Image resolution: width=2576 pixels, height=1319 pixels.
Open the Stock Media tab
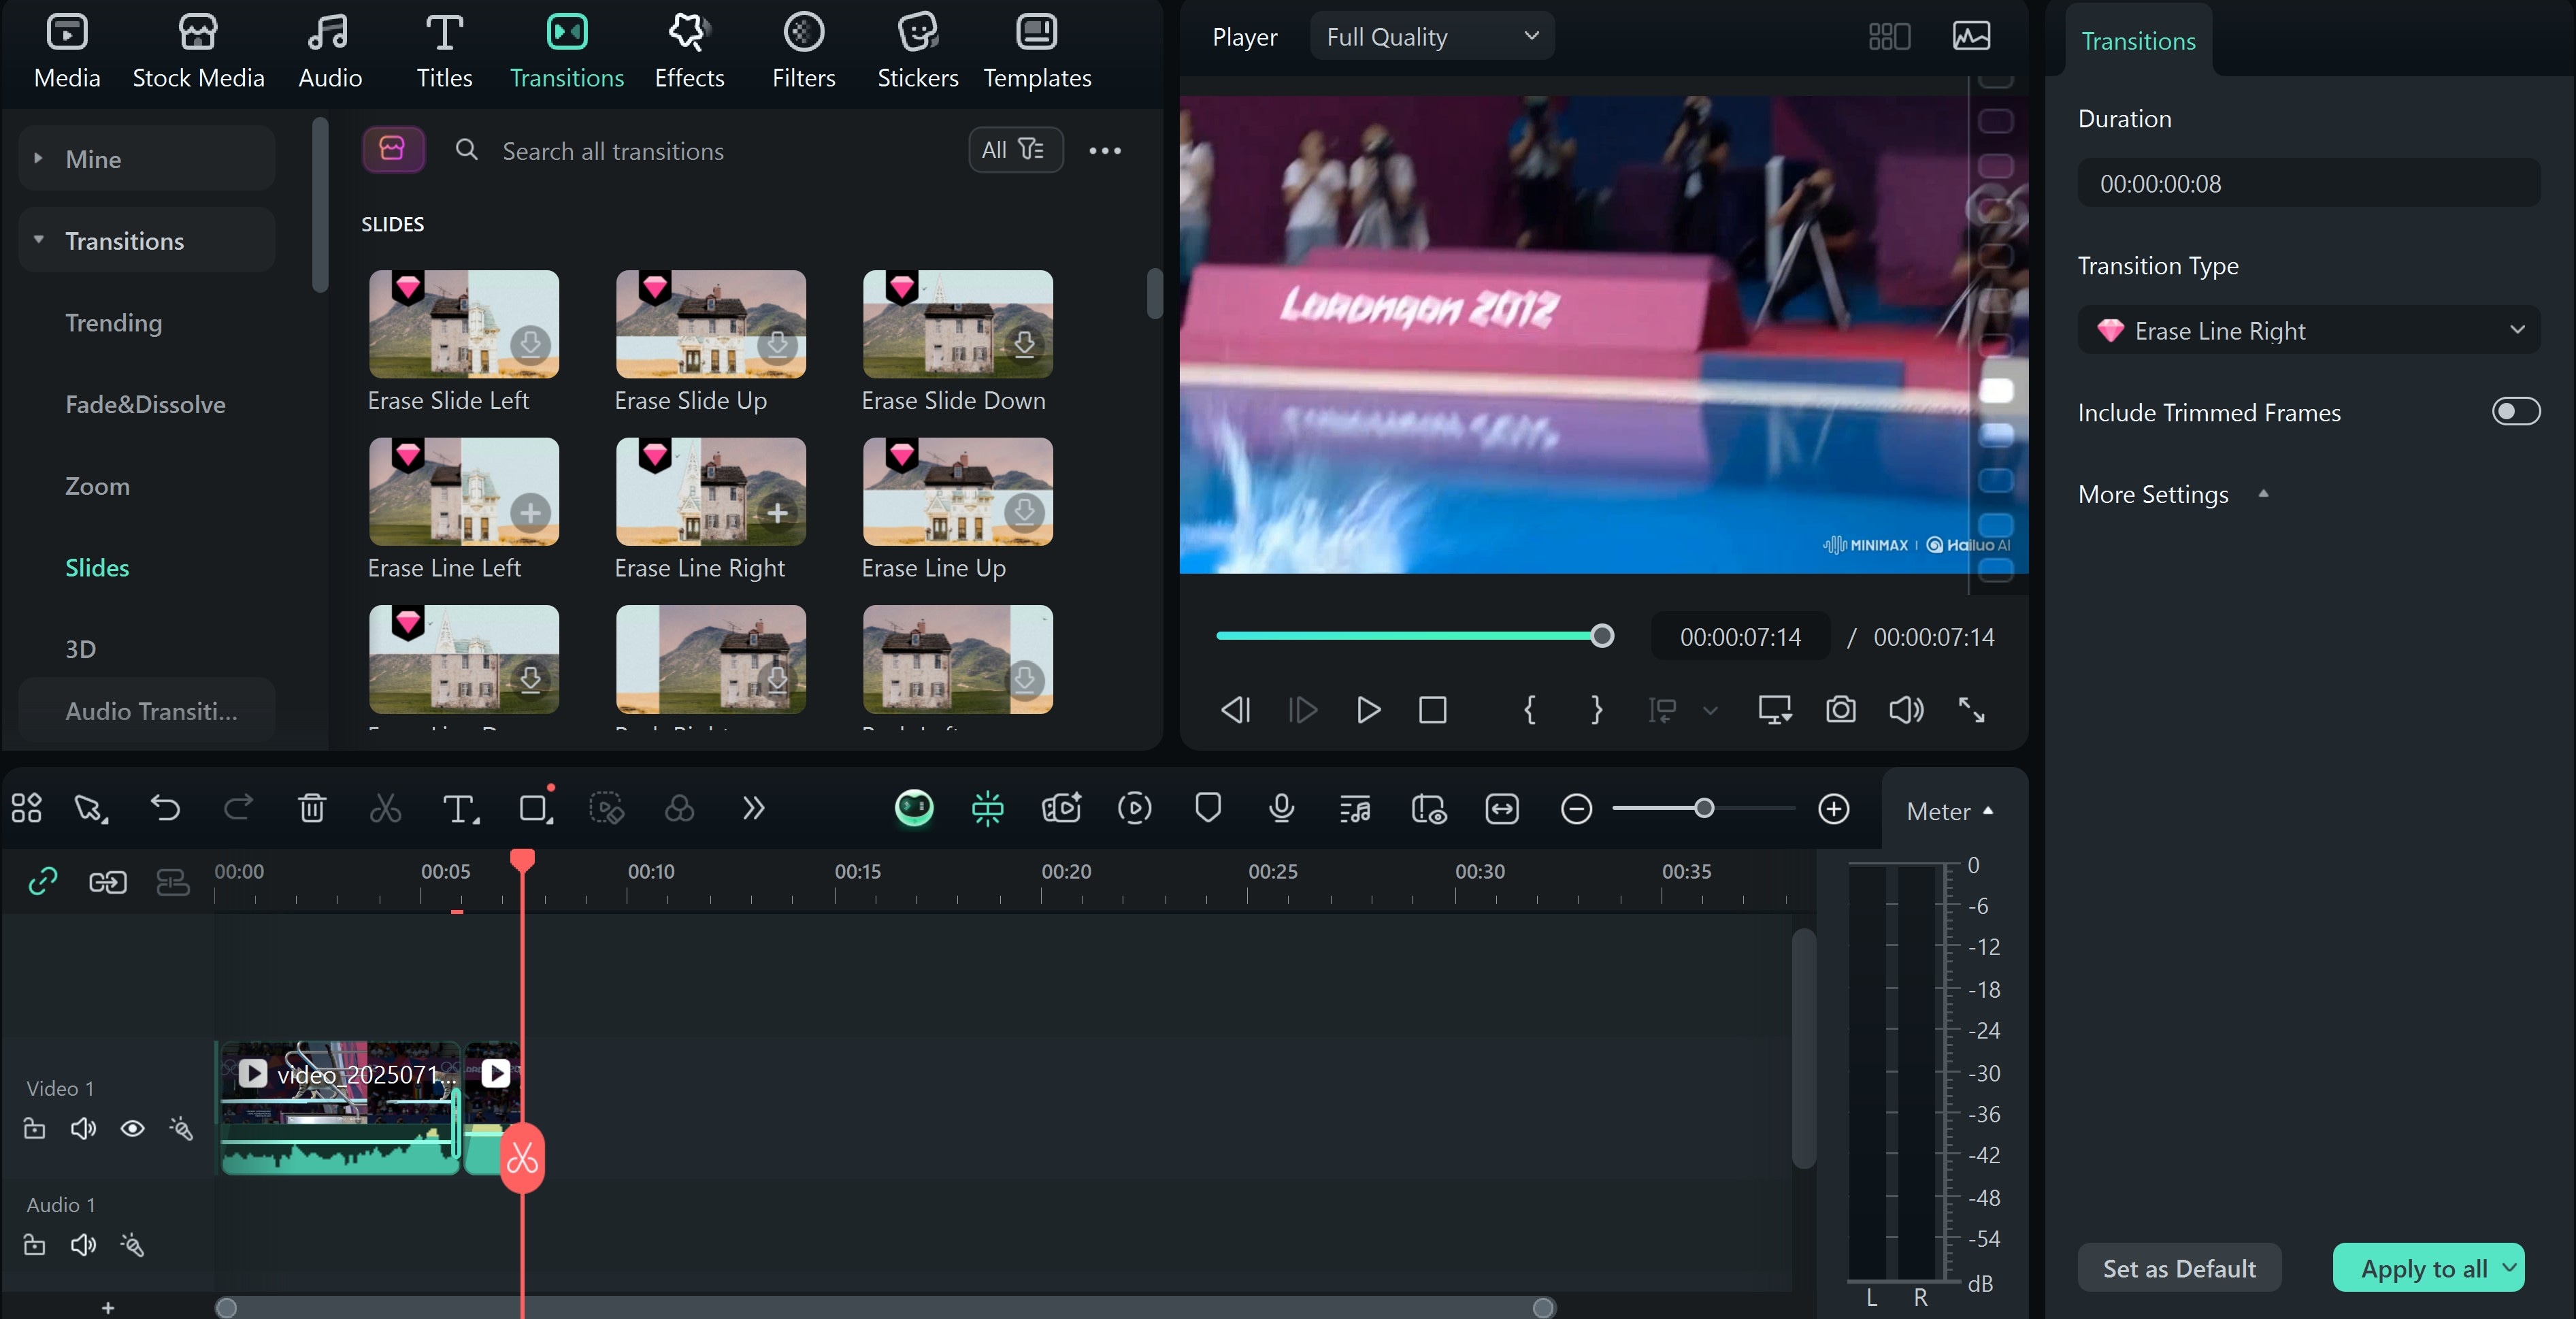(x=198, y=51)
